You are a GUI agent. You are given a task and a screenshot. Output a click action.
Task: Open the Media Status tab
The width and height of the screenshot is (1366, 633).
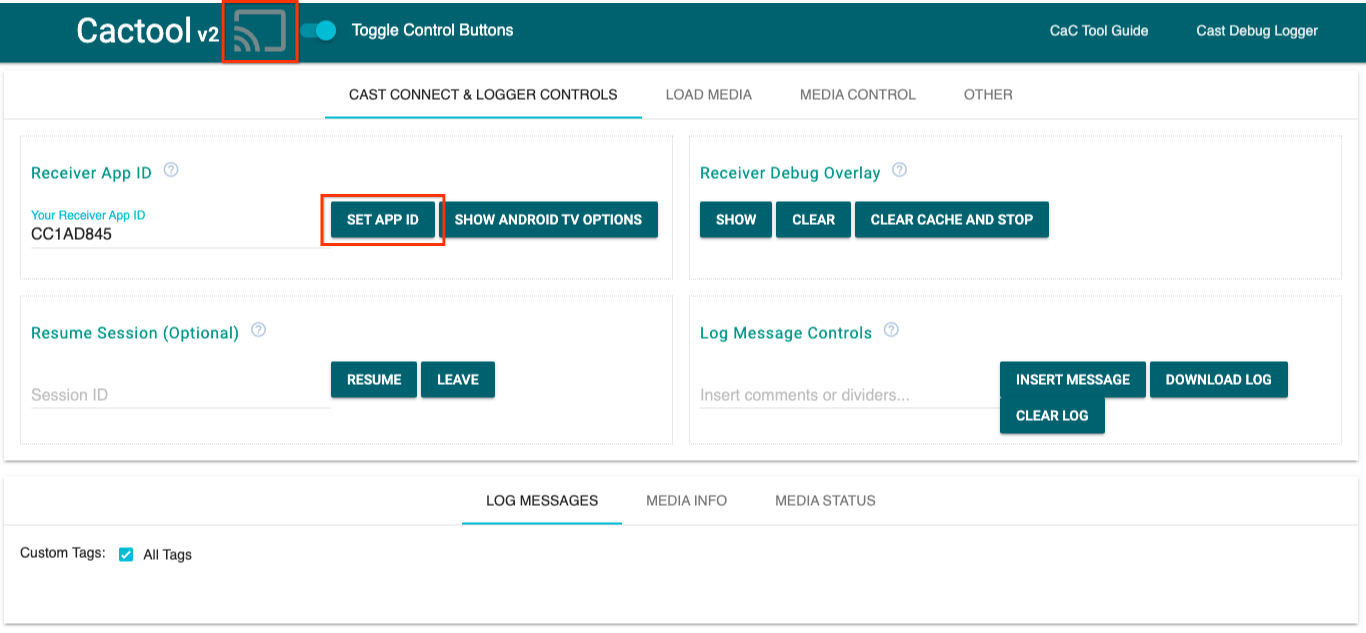[x=824, y=500]
